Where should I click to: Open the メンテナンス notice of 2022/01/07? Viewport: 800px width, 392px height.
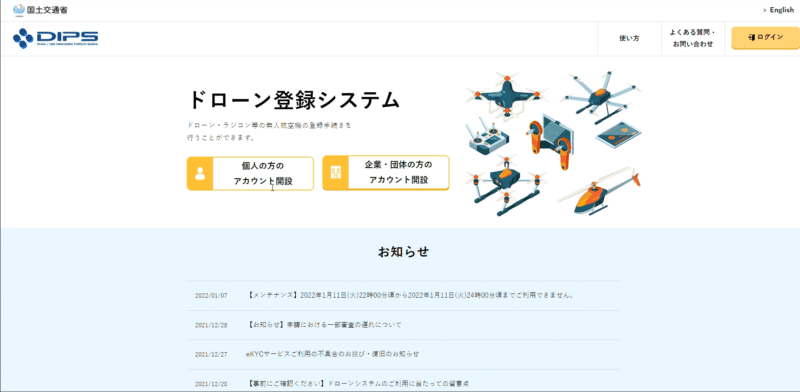tap(410, 295)
